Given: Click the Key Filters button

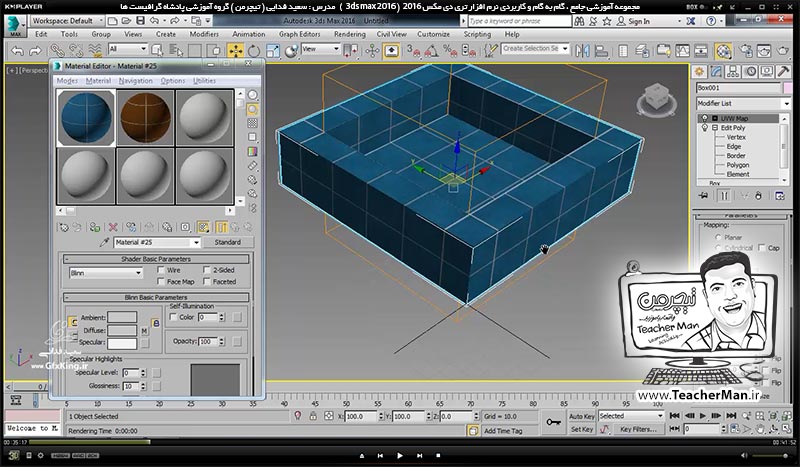Looking at the screenshot, I should [x=638, y=429].
